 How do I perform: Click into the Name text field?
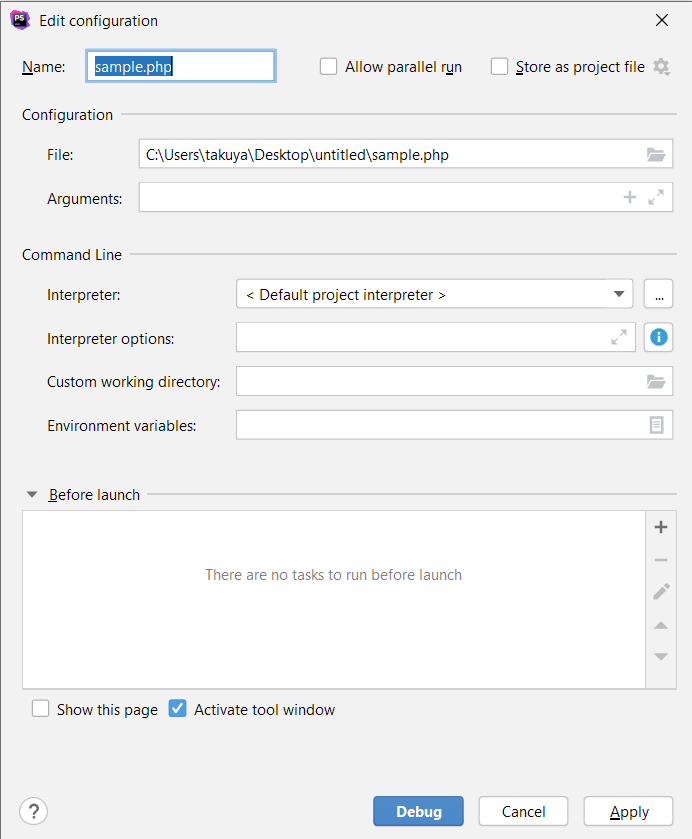click(181, 67)
